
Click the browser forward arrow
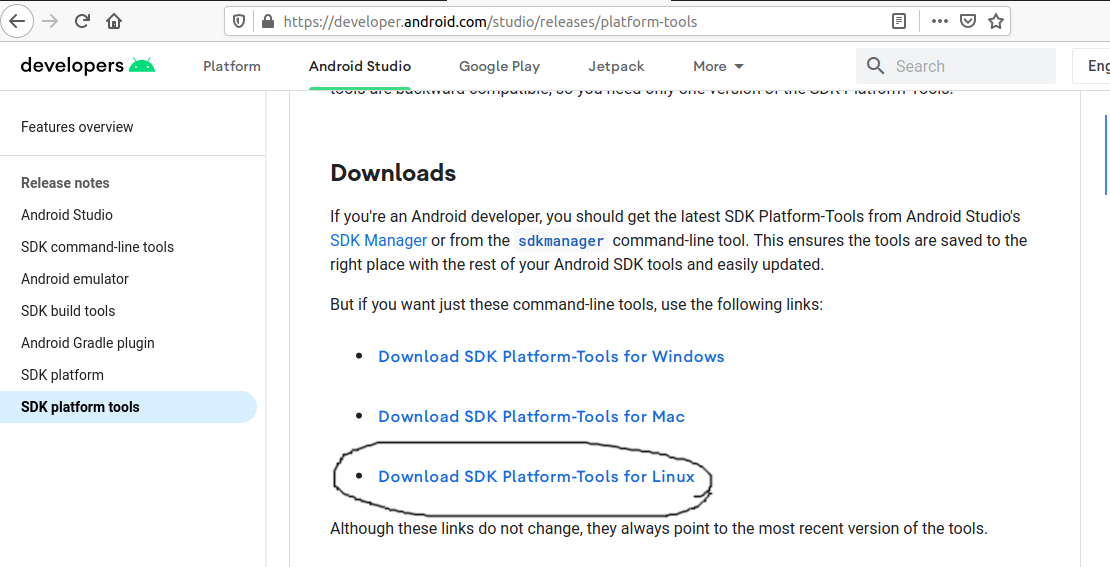click(50, 21)
